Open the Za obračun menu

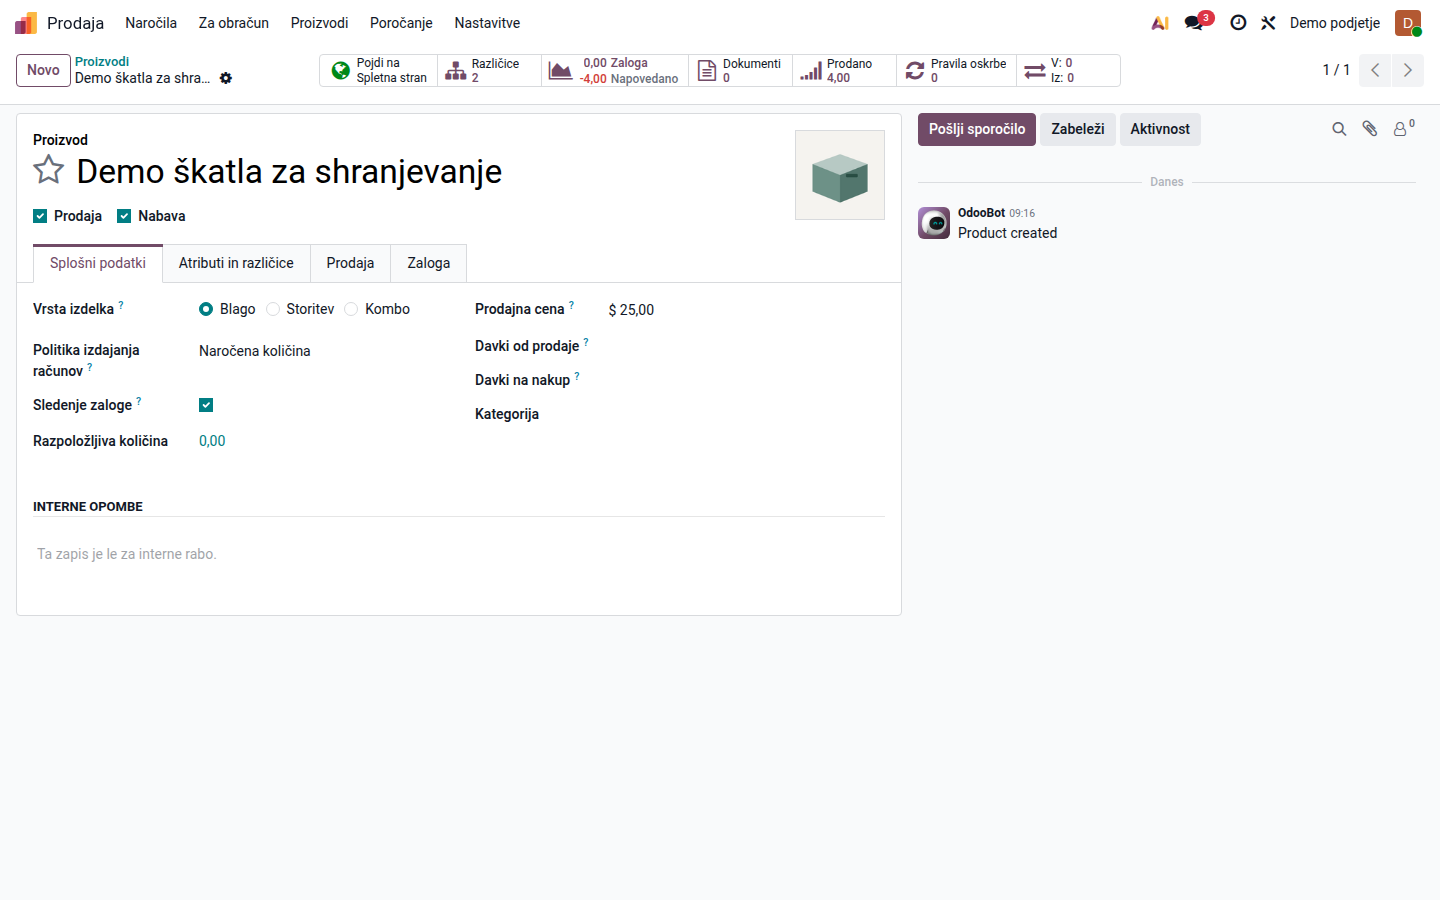click(x=234, y=23)
